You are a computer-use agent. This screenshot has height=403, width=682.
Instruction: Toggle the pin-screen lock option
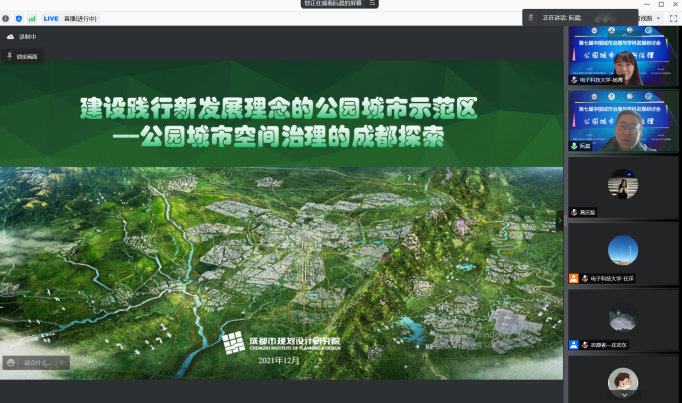11,56
